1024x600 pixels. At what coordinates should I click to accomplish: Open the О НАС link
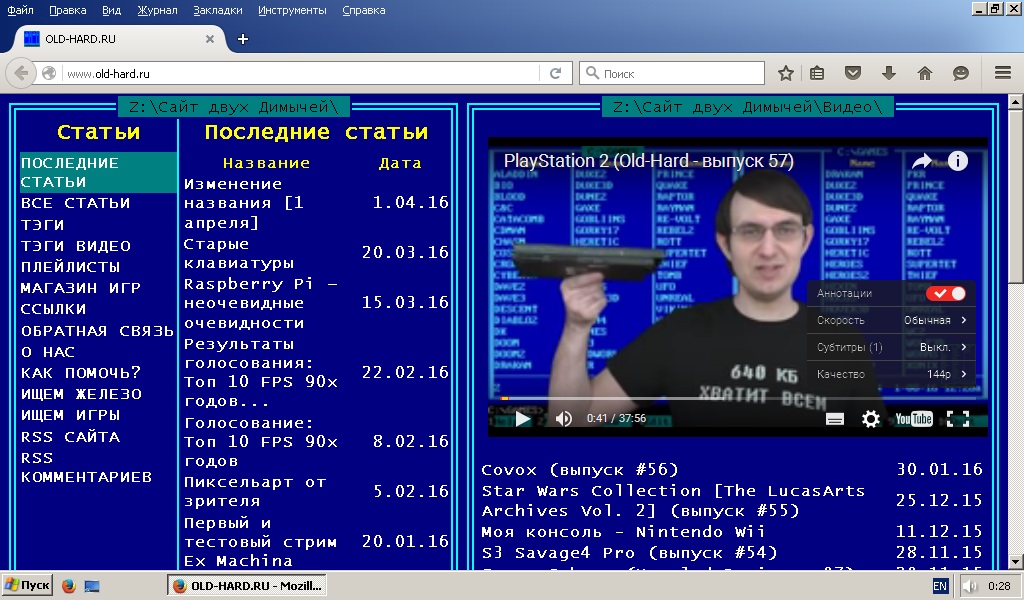pos(48,352)
